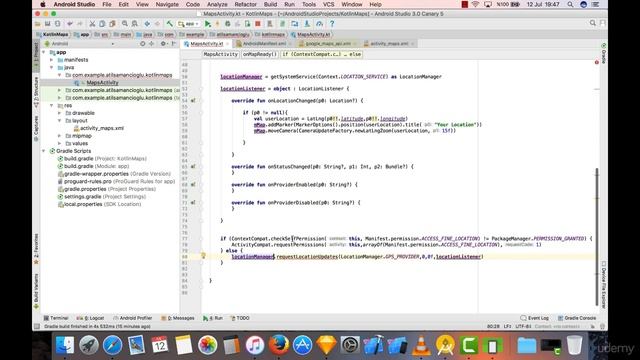640x360 pixels.
Task: Collapse the app module tree node
Action: point(44,52)
